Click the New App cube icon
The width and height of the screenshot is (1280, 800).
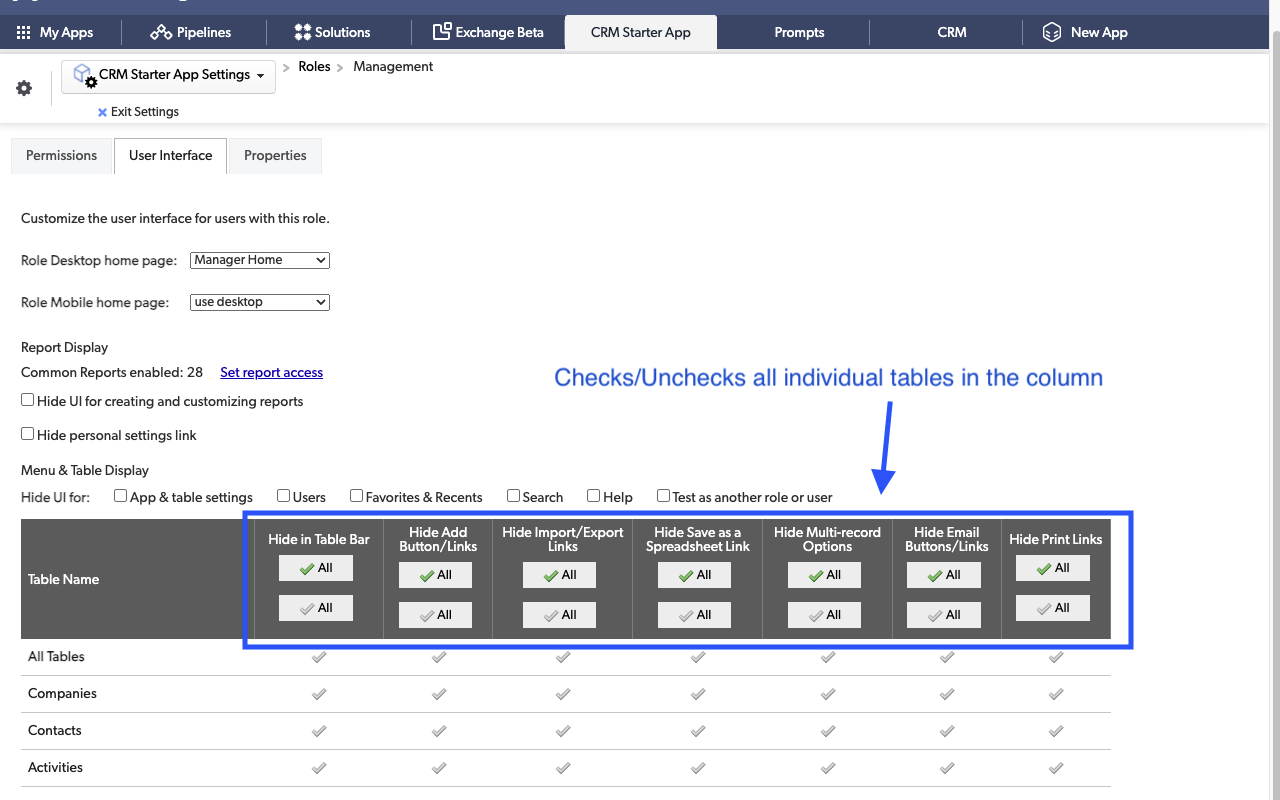click(x=1051, y=32)
